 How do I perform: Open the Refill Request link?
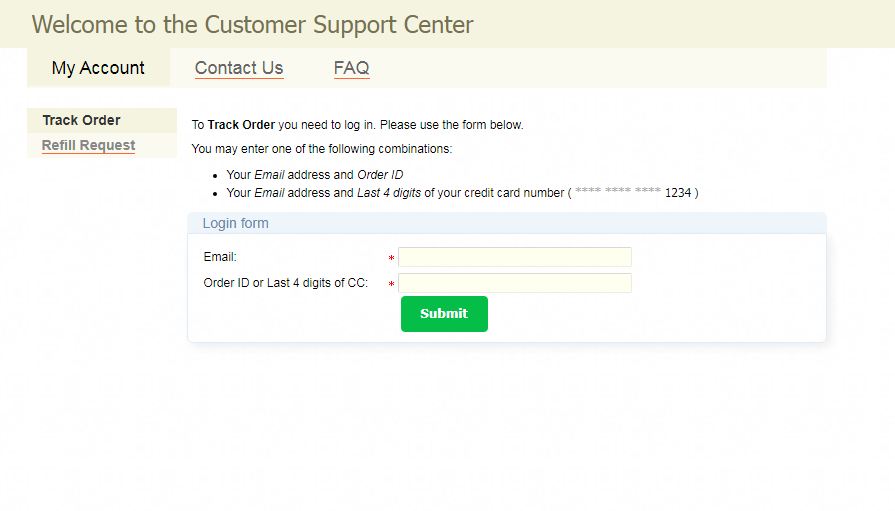88,145
